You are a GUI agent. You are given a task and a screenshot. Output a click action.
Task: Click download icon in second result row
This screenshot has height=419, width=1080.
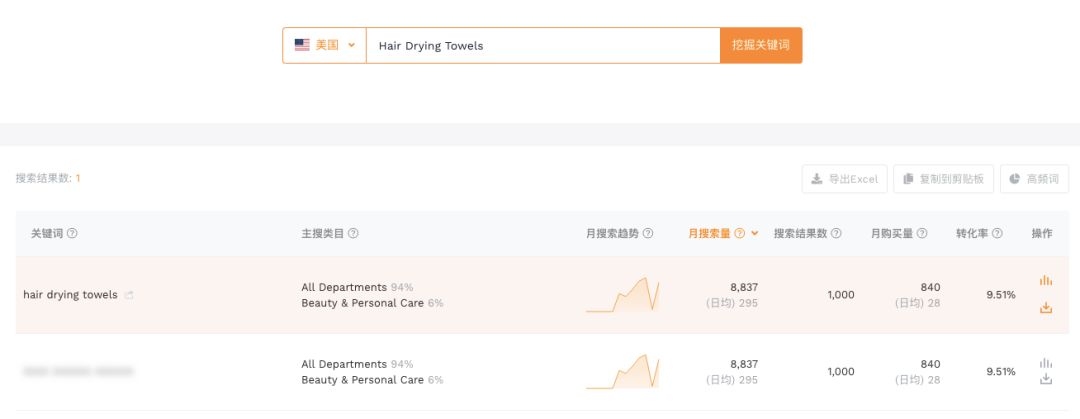pos(1046,379)
